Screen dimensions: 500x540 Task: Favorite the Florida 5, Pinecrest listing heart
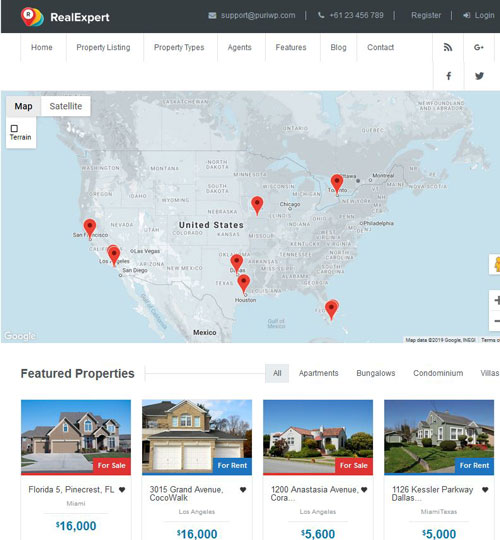122,490
